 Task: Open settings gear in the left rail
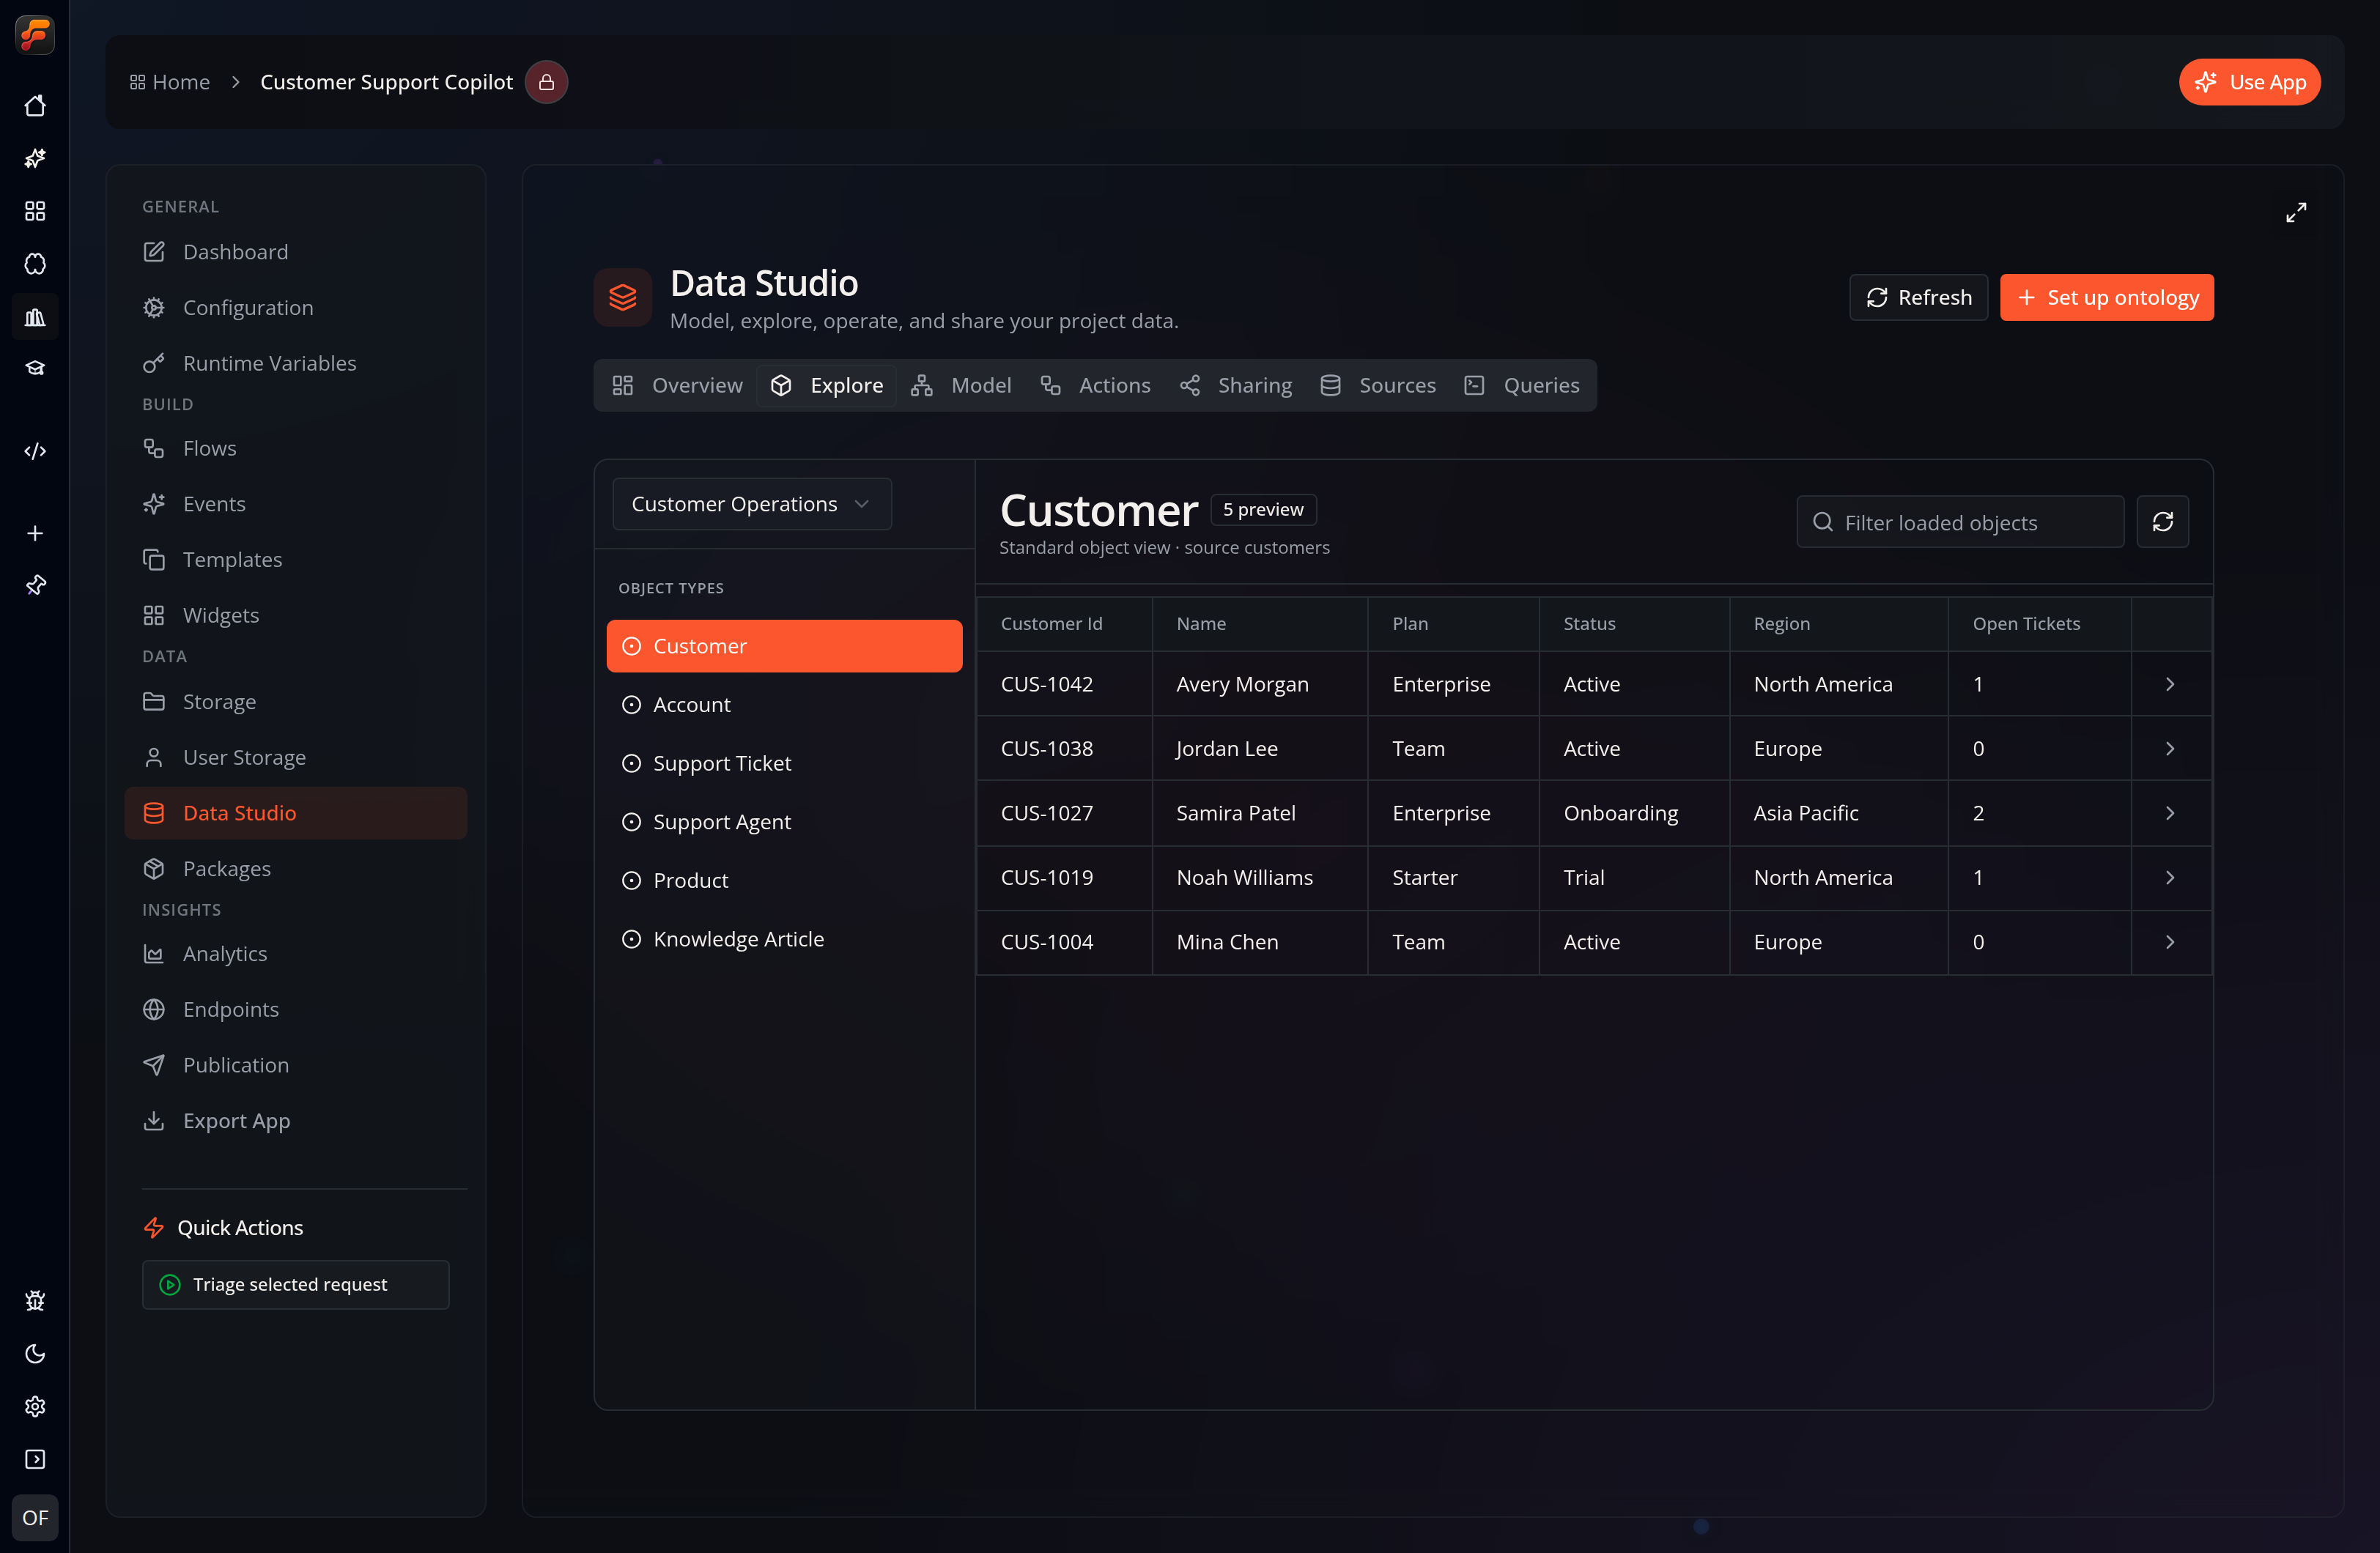[x=35, y=1407]
